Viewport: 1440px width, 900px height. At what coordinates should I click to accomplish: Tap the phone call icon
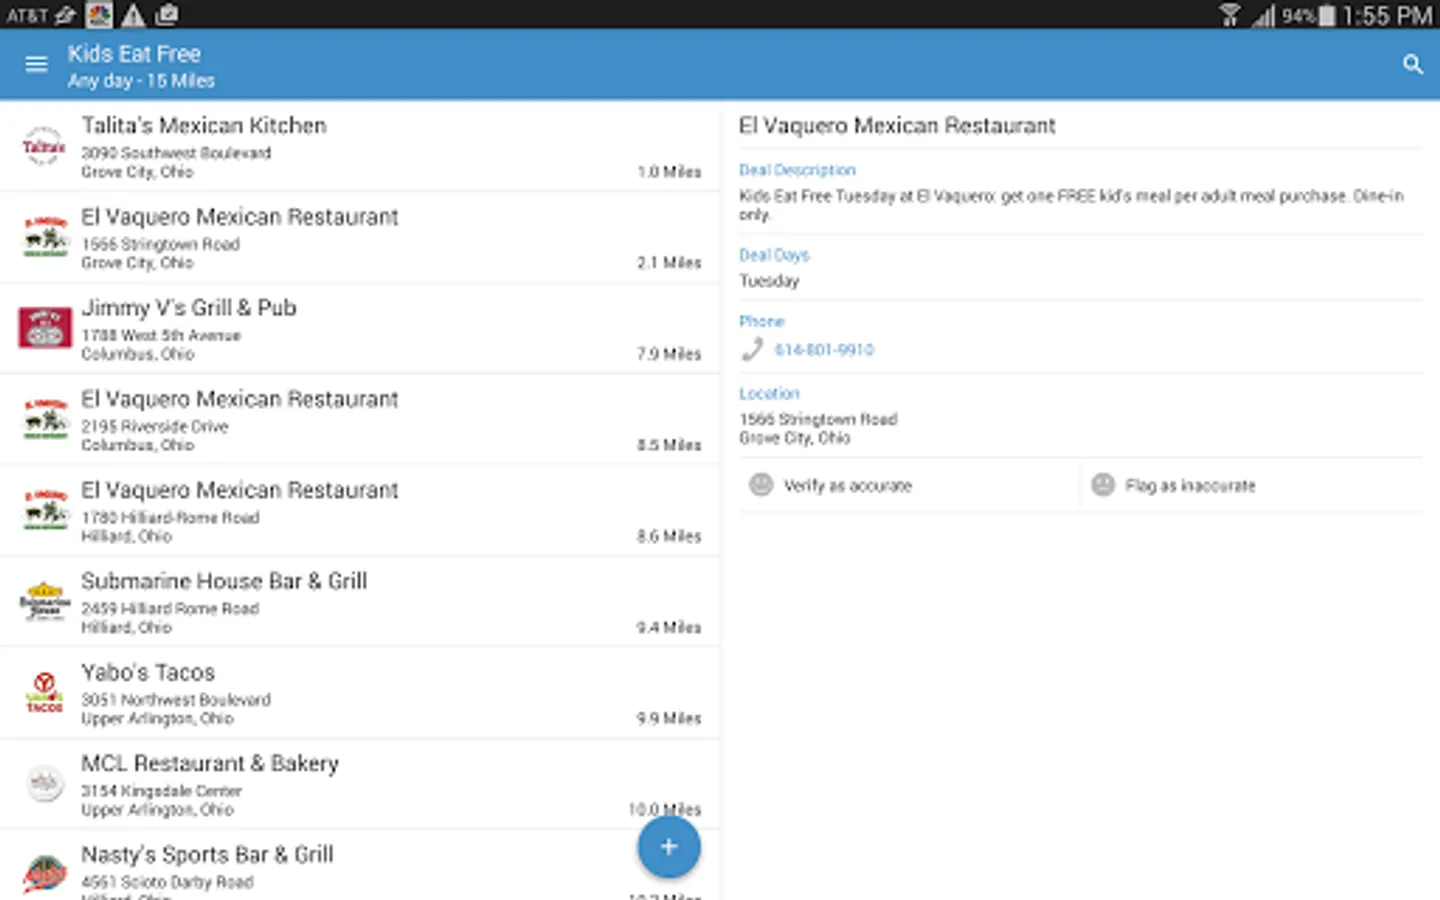(x=752, y=350)
